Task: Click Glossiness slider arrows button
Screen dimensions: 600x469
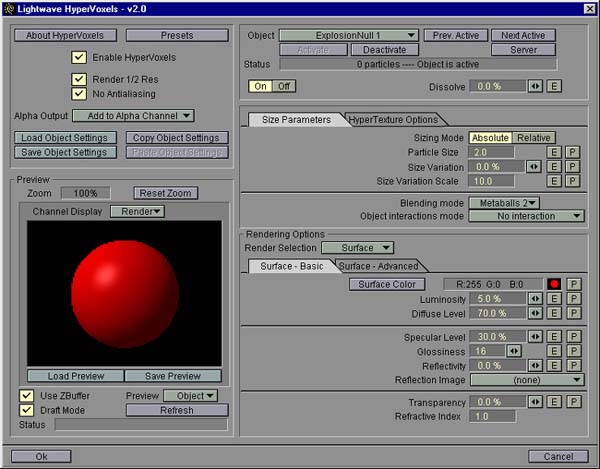Action: point(514,351)
